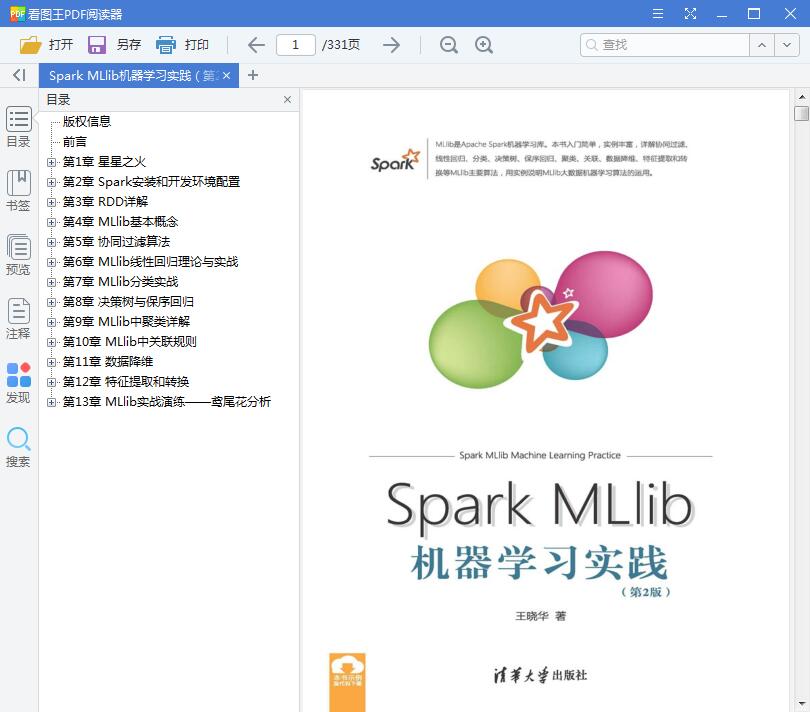Click the search magnifier in 查找 box
Screen dimensions: 810x712
click(591, 45)
